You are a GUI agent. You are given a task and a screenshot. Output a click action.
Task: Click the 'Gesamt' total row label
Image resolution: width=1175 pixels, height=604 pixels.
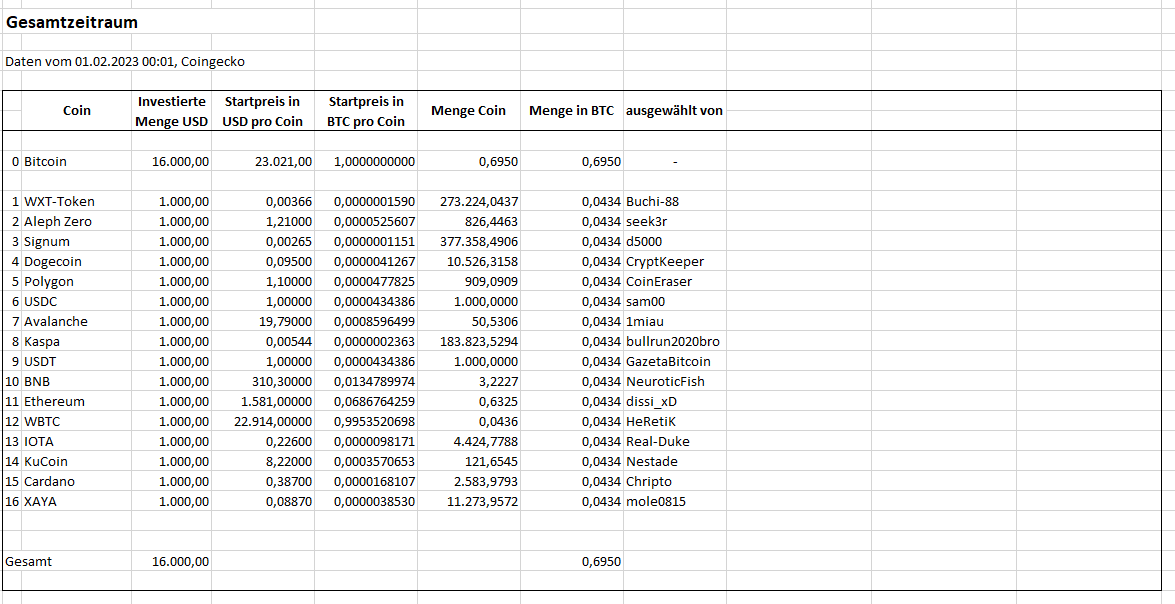(x=28, y=561)
